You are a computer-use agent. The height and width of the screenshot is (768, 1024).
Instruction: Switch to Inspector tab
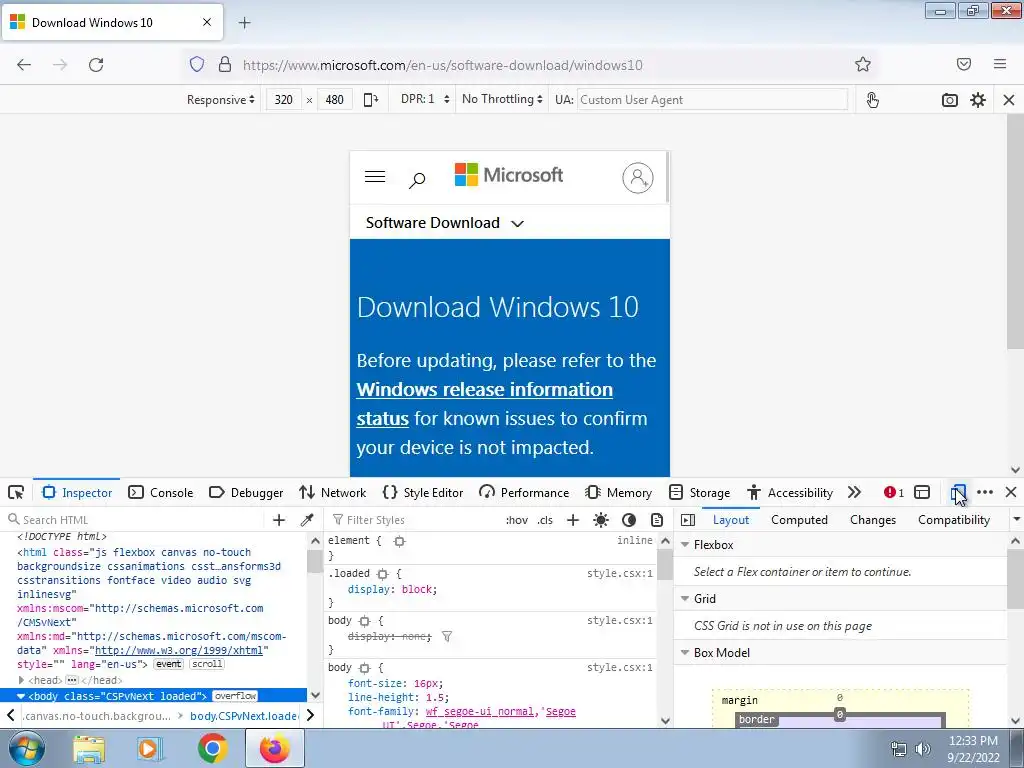(77, 492)
